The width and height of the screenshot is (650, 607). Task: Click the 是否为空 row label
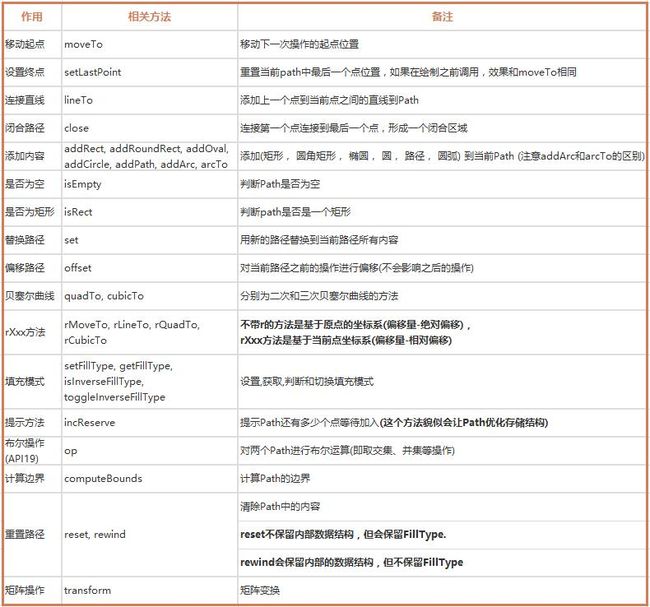[x=25, y=184]
